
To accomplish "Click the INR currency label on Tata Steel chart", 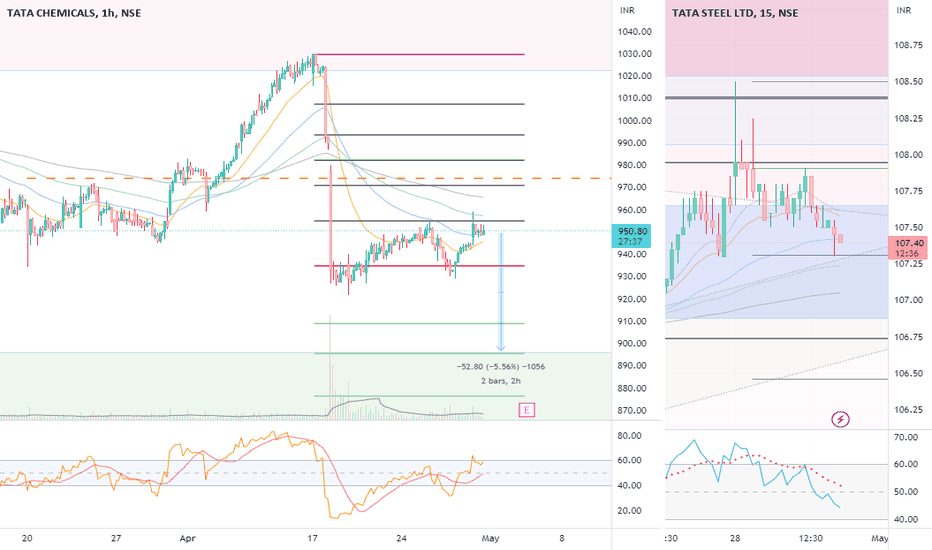I will [x=903, y=10].
